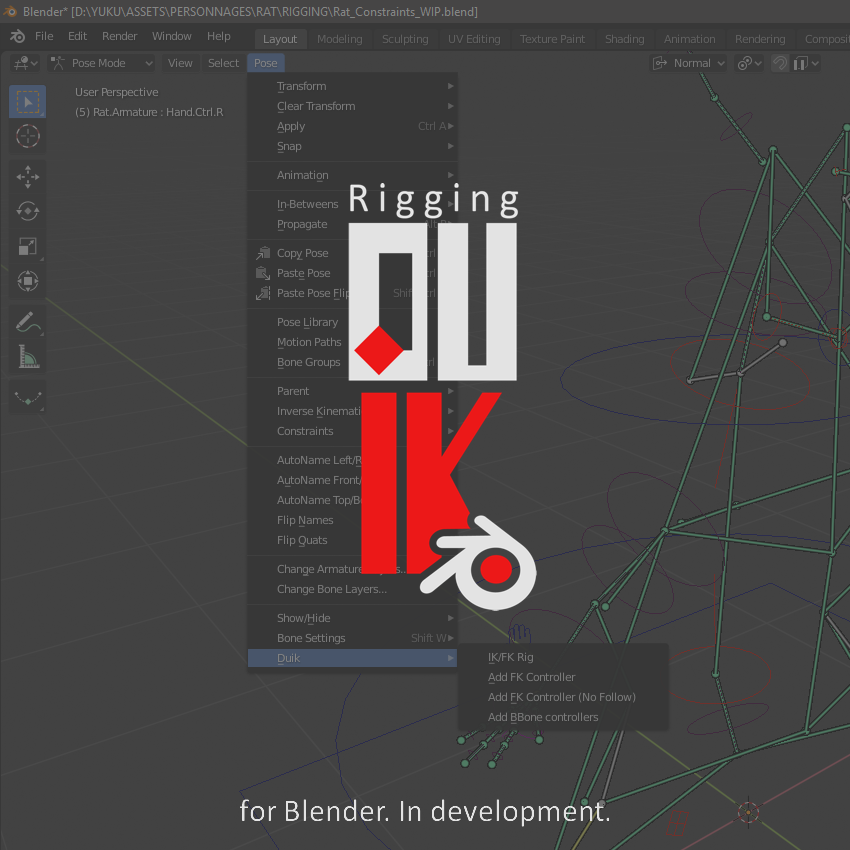Click the "User Perspective" viewport label
This screenshot has width=850, height=850.
117,92
